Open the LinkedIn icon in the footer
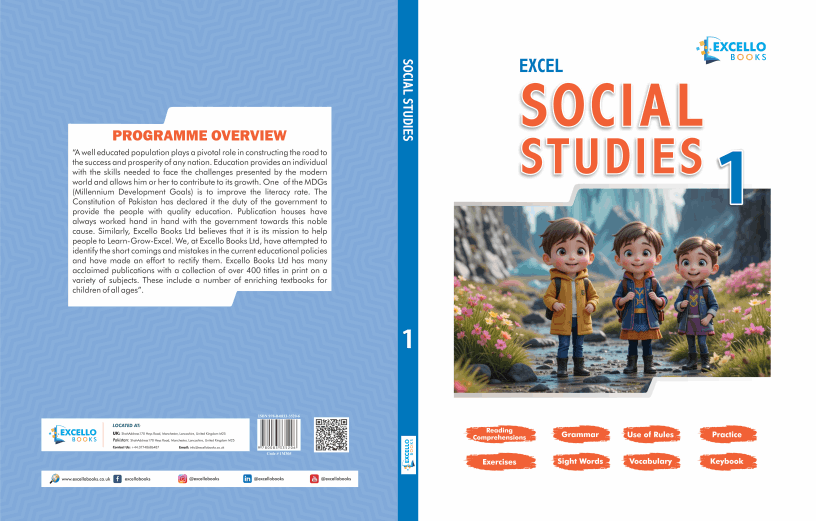816x521 pixels. (247, 479)
